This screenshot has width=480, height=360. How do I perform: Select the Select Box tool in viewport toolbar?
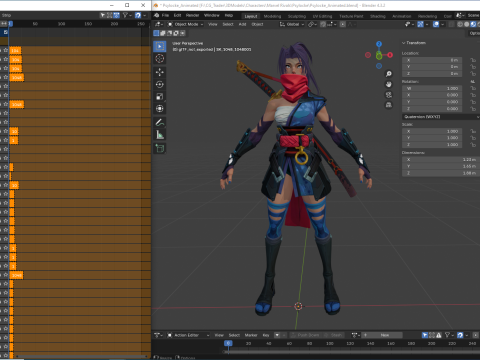click(160, 46)
